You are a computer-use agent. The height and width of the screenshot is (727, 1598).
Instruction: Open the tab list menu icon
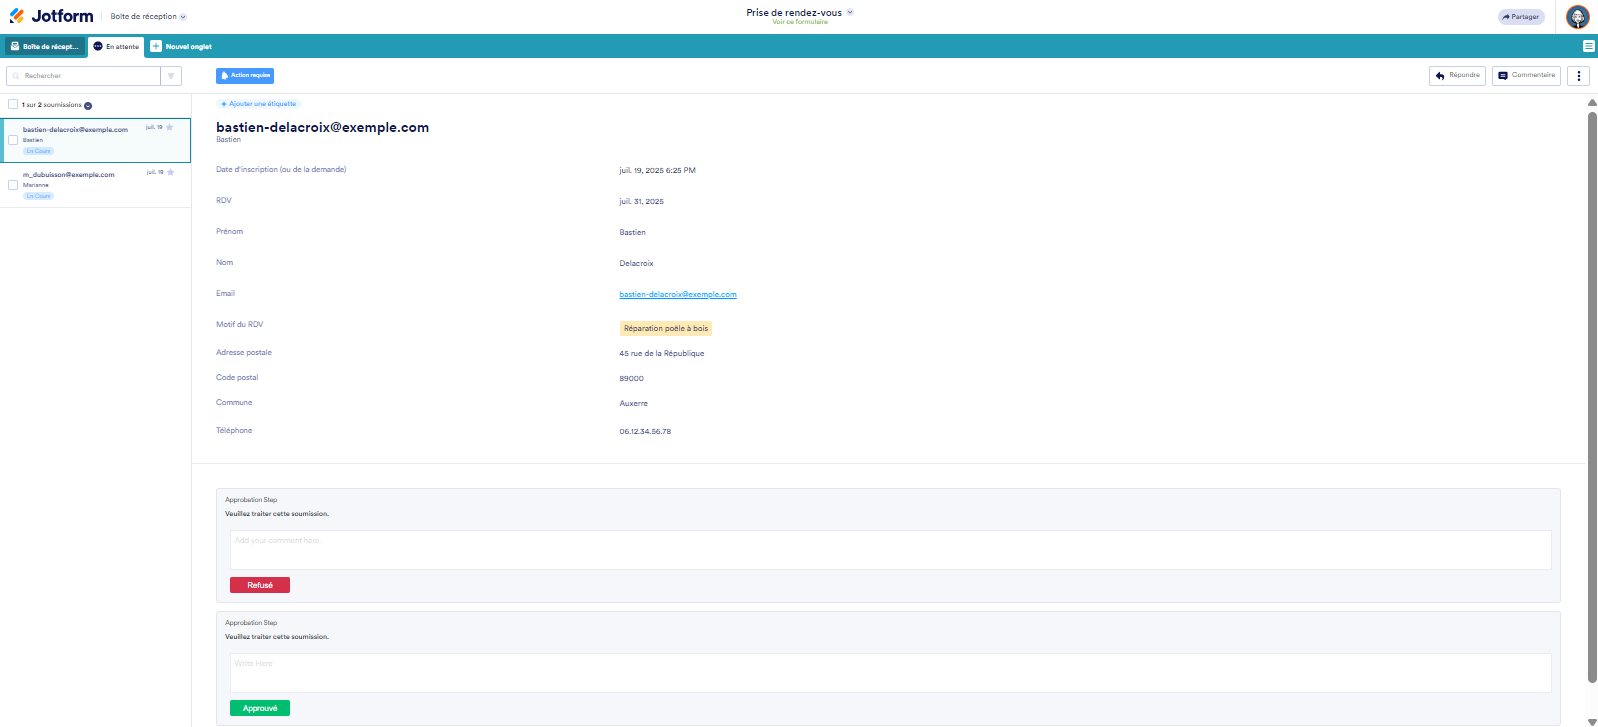pos(1588,46)
